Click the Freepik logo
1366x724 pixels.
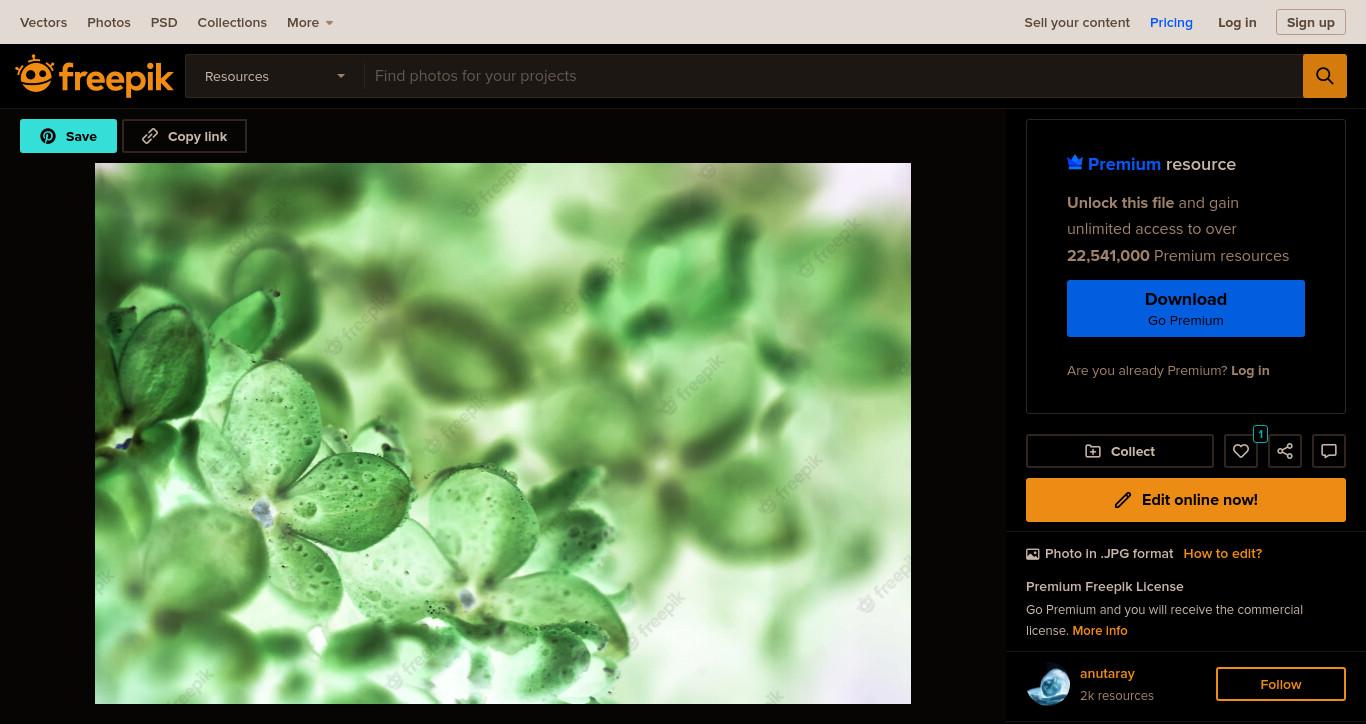tap(95, 76)
